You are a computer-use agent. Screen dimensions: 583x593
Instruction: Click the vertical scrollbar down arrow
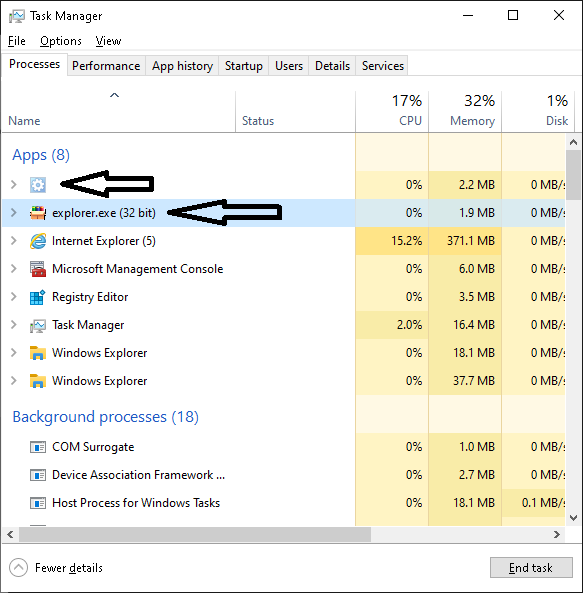point(573,518)
